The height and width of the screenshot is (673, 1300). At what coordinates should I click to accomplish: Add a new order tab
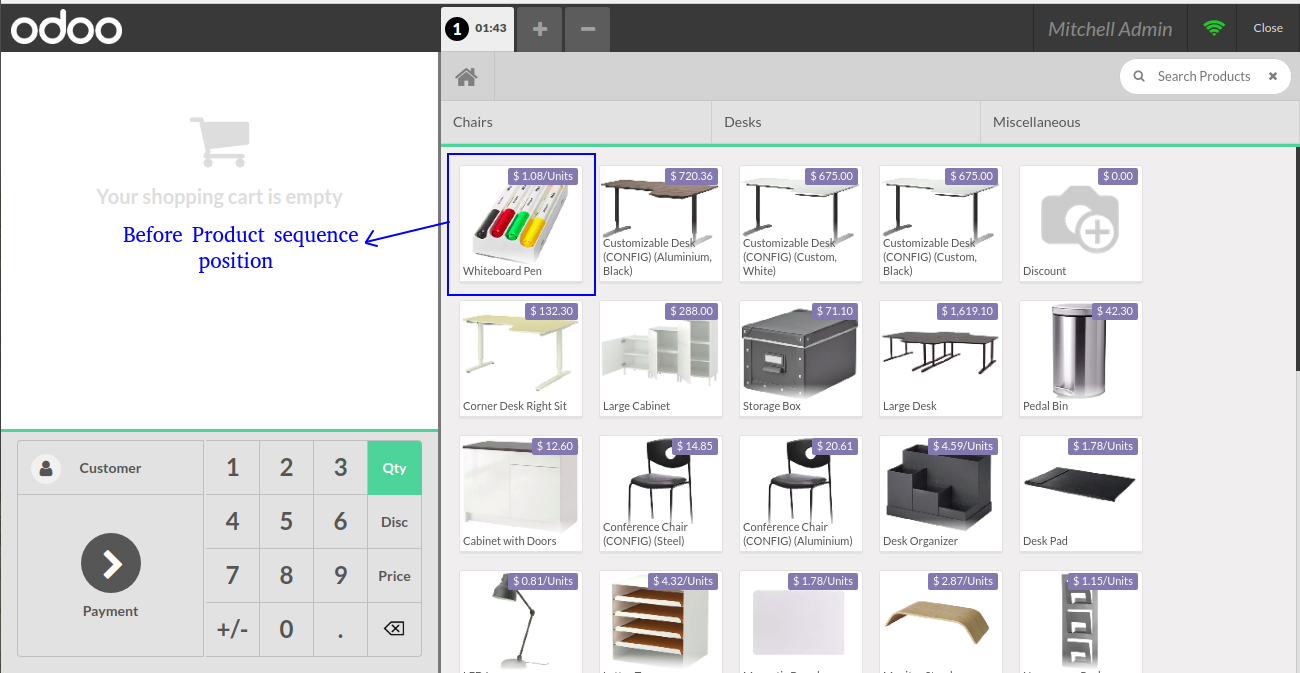[539, 29]
